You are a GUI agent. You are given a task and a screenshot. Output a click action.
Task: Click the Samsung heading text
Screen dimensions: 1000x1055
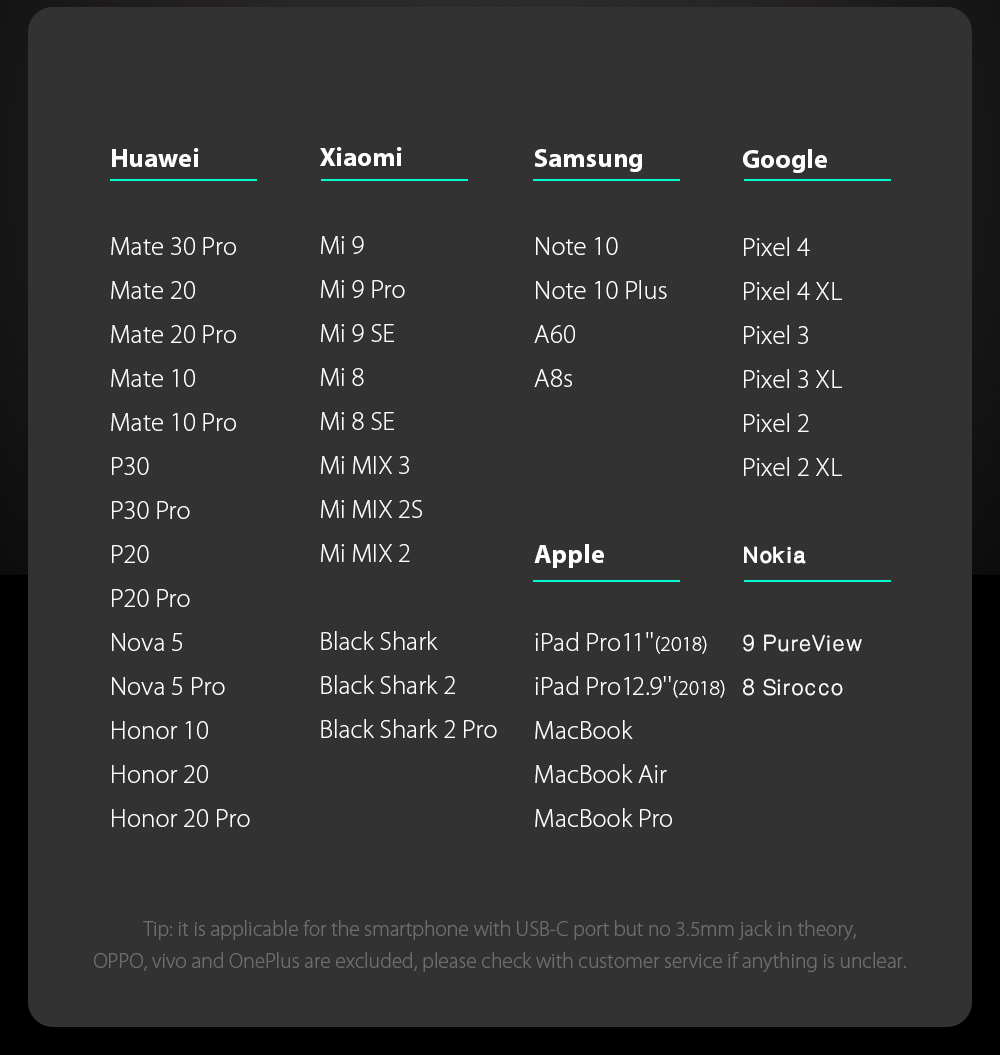[588, 159]
